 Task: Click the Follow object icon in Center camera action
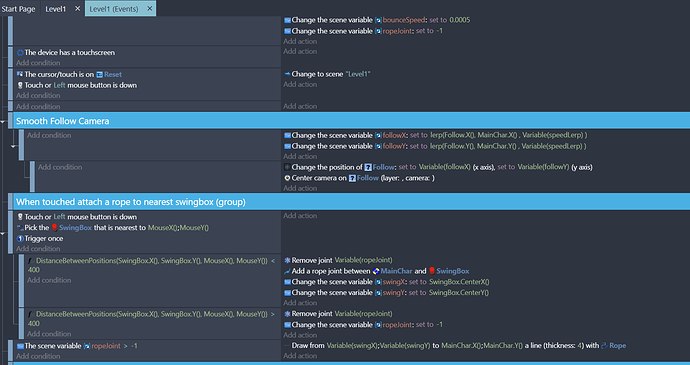click(352, 178)
